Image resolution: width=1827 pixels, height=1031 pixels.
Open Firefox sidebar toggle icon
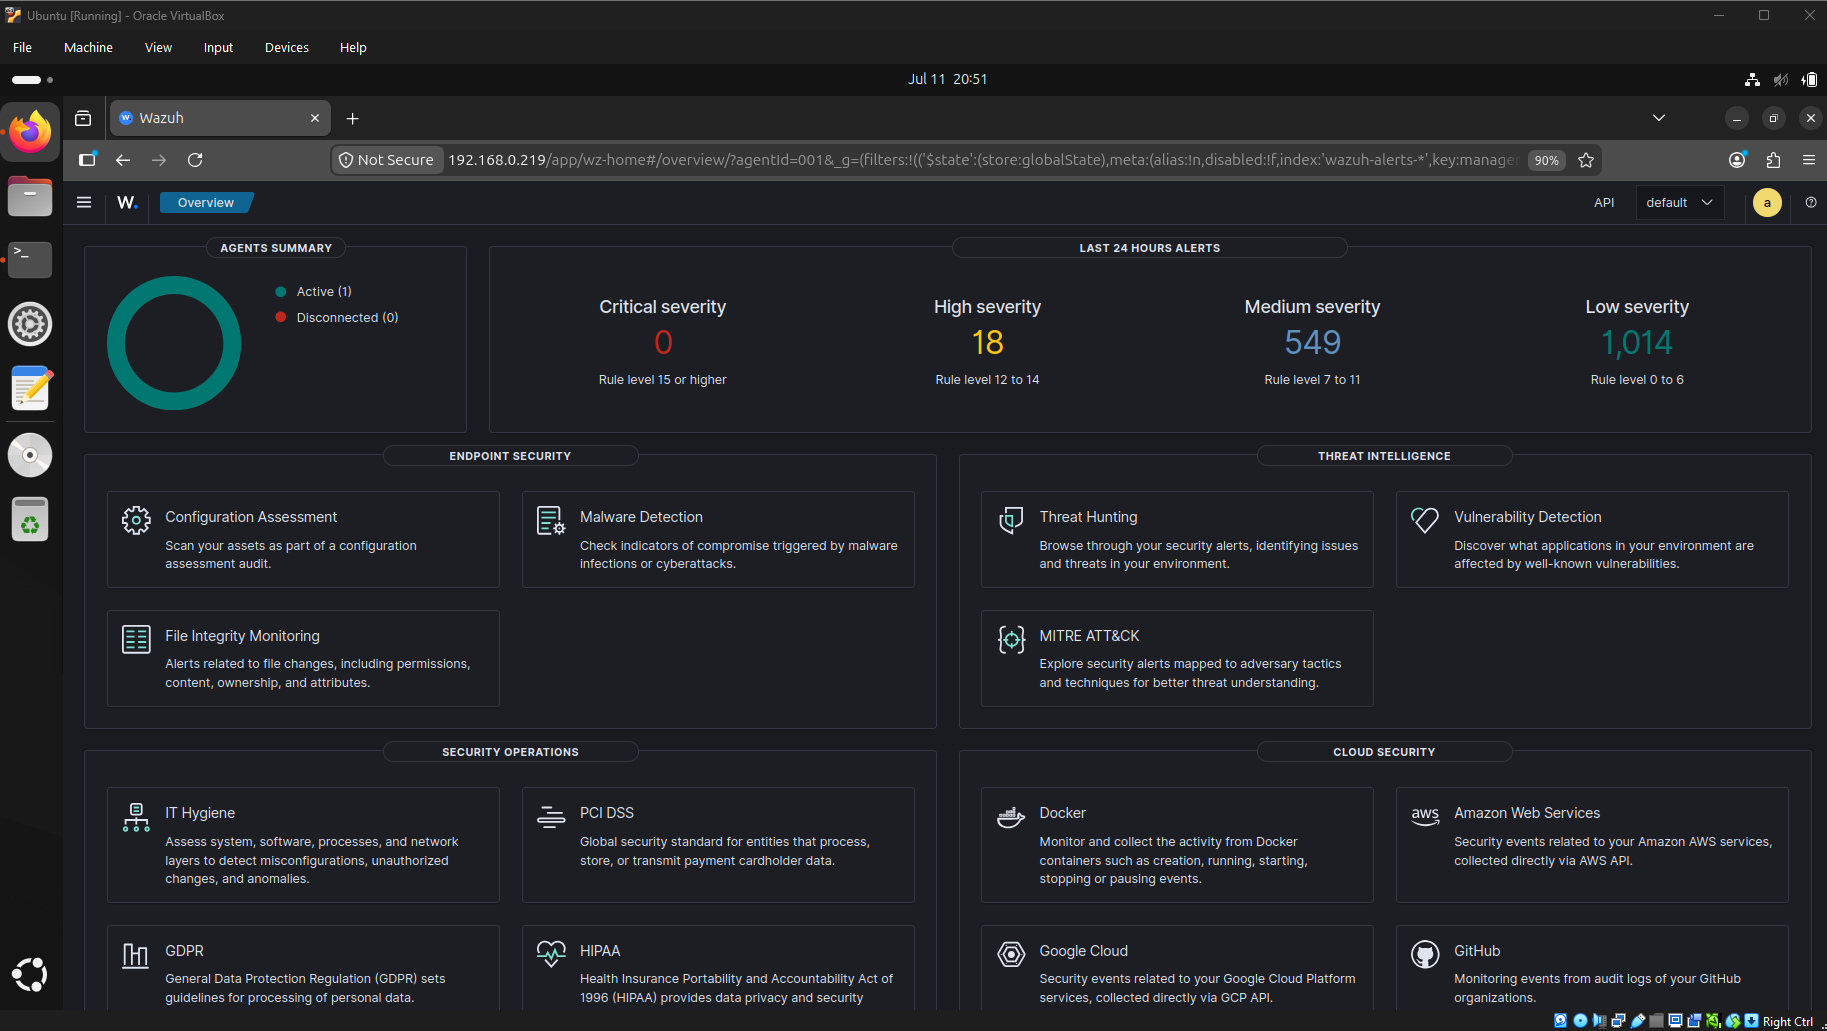[x=87, y=160]
